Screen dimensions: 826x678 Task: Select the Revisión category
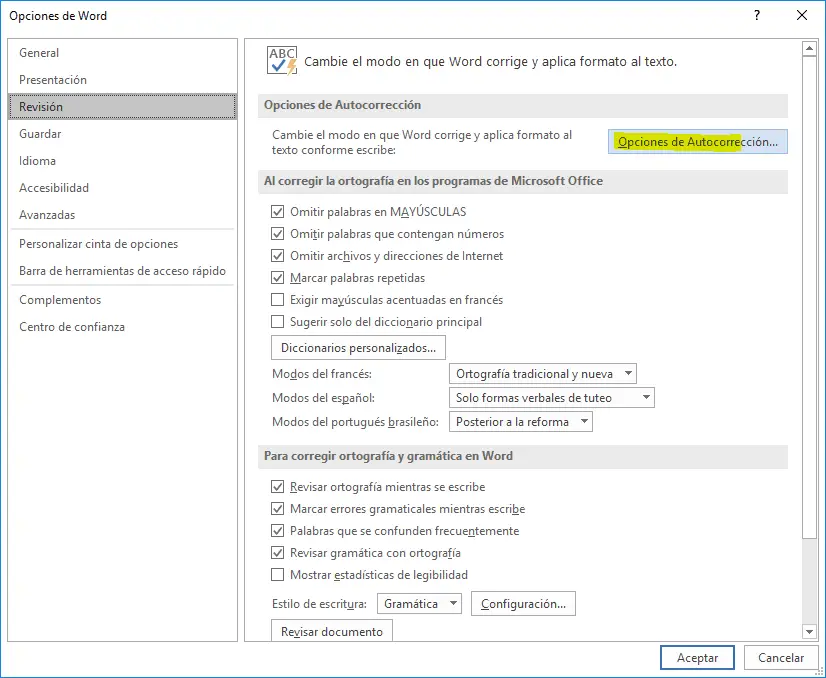pos(122,106)
